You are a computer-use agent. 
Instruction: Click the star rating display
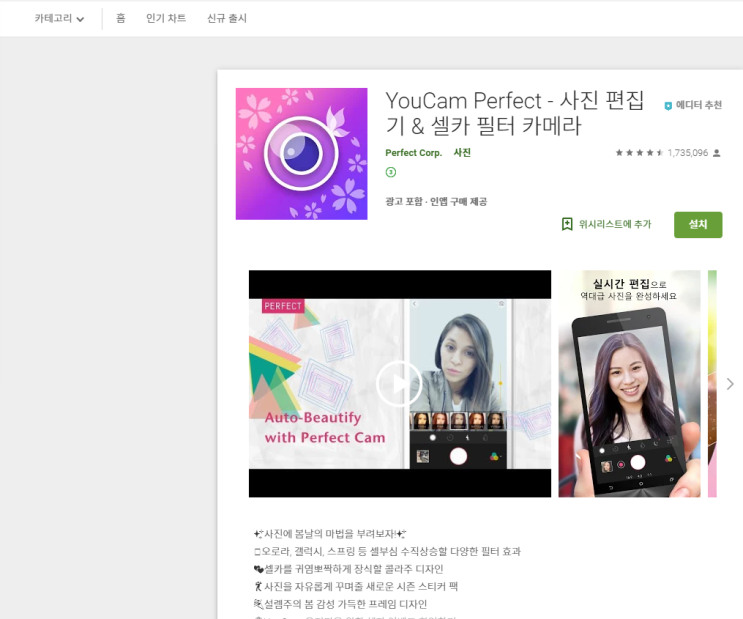click(639, 153)
